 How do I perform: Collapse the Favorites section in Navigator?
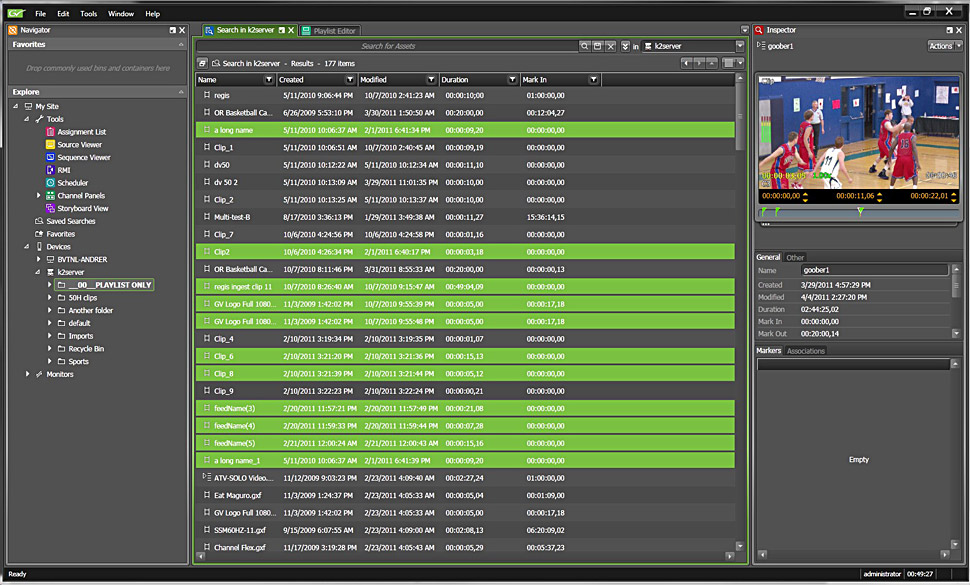click(x=180, y=45)
